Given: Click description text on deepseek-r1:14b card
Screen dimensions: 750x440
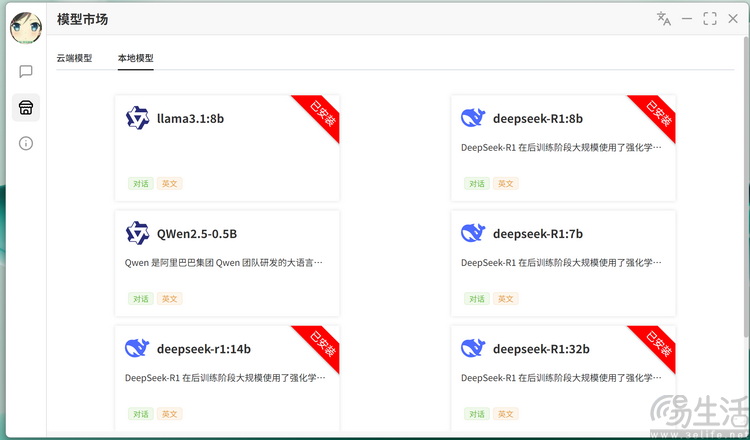Looking at the screenshot, I should point(225,378).
